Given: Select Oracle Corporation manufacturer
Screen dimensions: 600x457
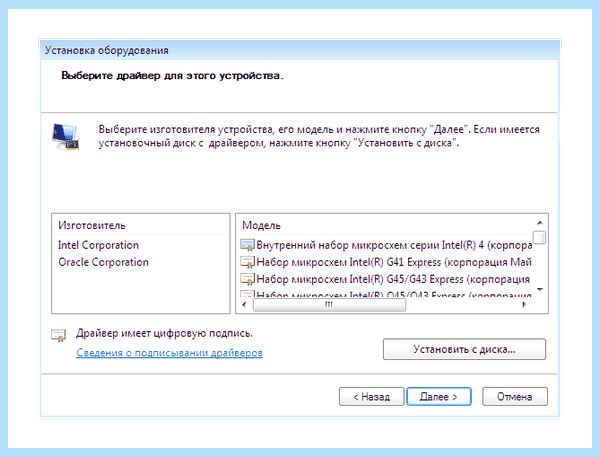Looking at the screenshot, I should coord(103,262).
